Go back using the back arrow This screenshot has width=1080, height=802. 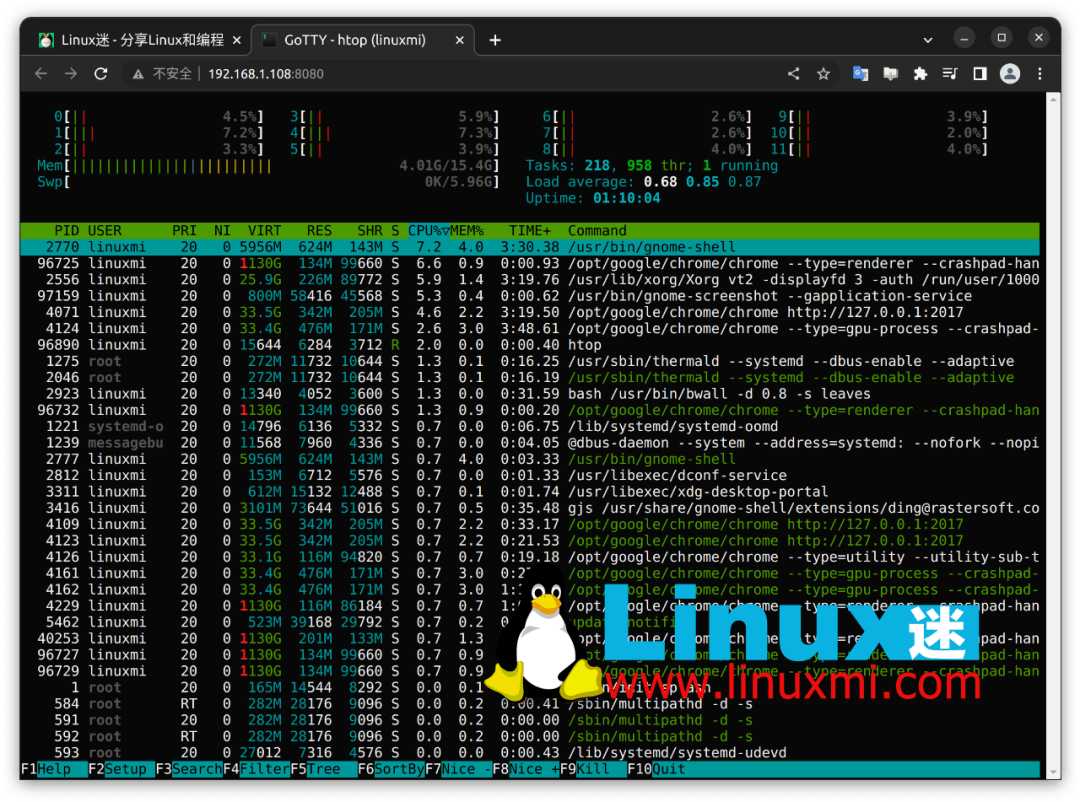click(40, 73)
